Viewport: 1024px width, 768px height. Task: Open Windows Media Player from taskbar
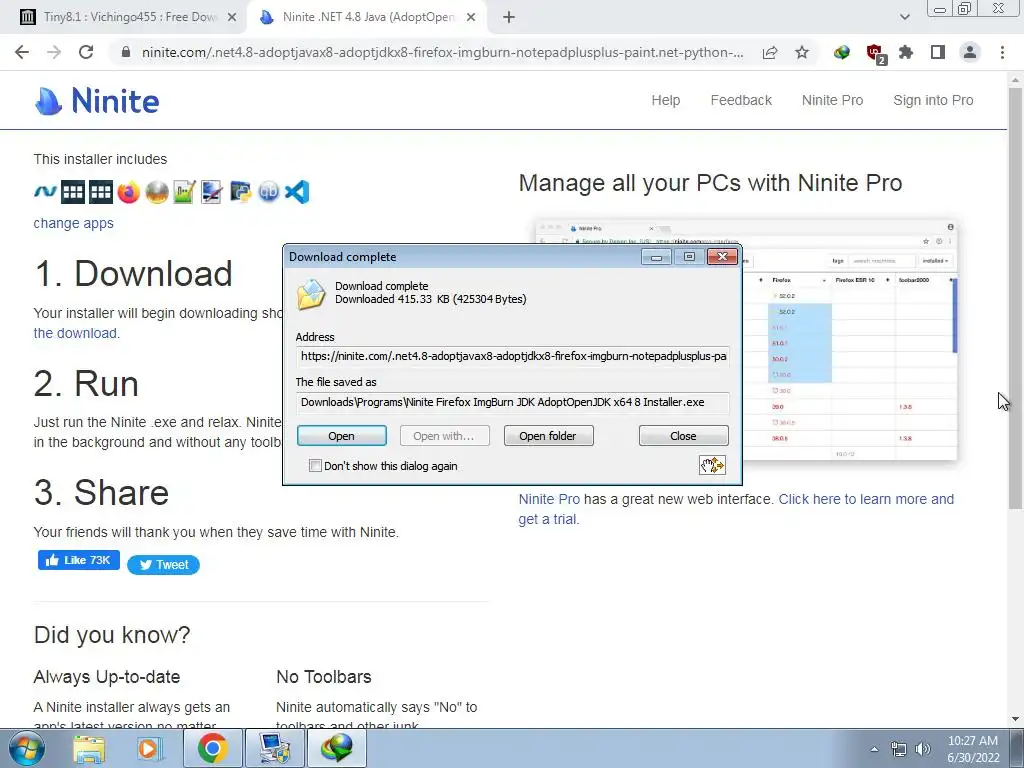[149, 748]
